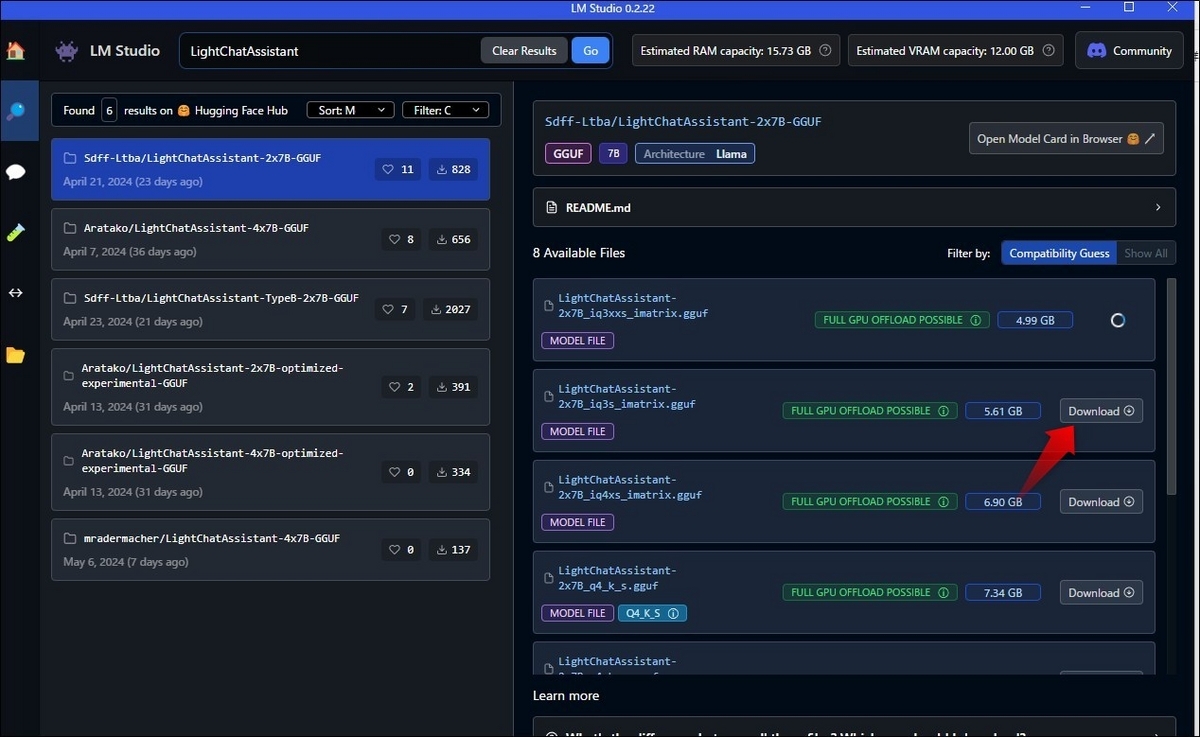Select Compatibility Guess filter
Screen dimensions: 1200x737
coord(1059,253)
